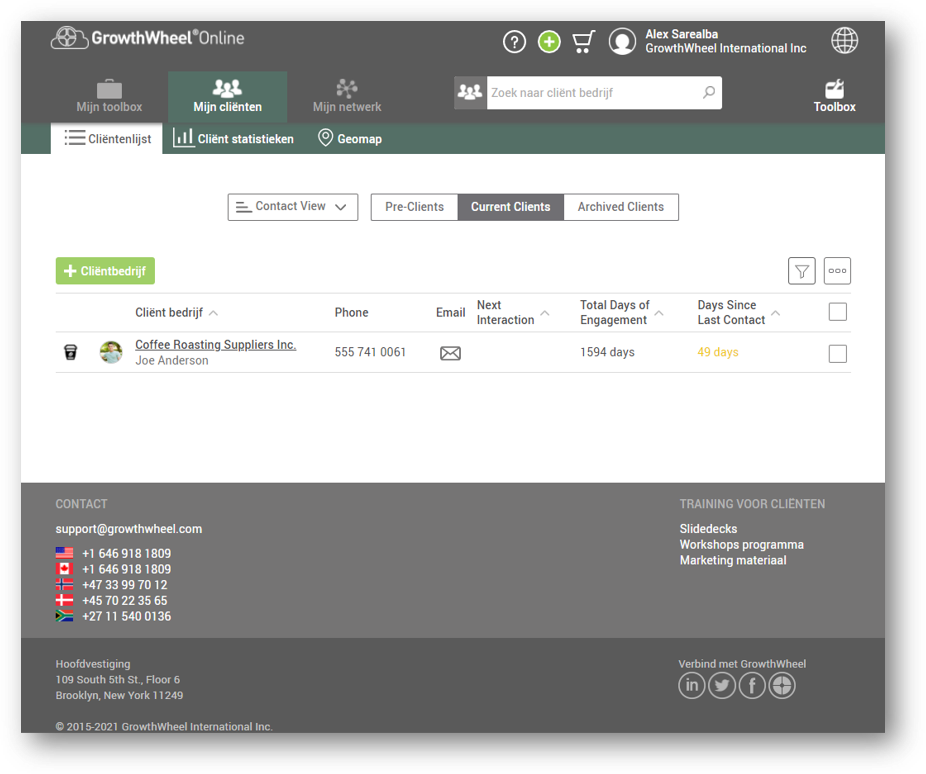This screenshot has width=926, height=774.
Task: Click the +45 70 22 35 65 number
Action: point(125,600)
